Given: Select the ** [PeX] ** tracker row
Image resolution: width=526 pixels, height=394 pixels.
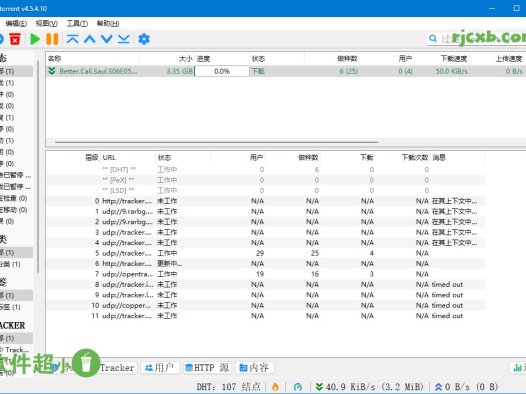Looking at the screenshot, I should 266,180.
